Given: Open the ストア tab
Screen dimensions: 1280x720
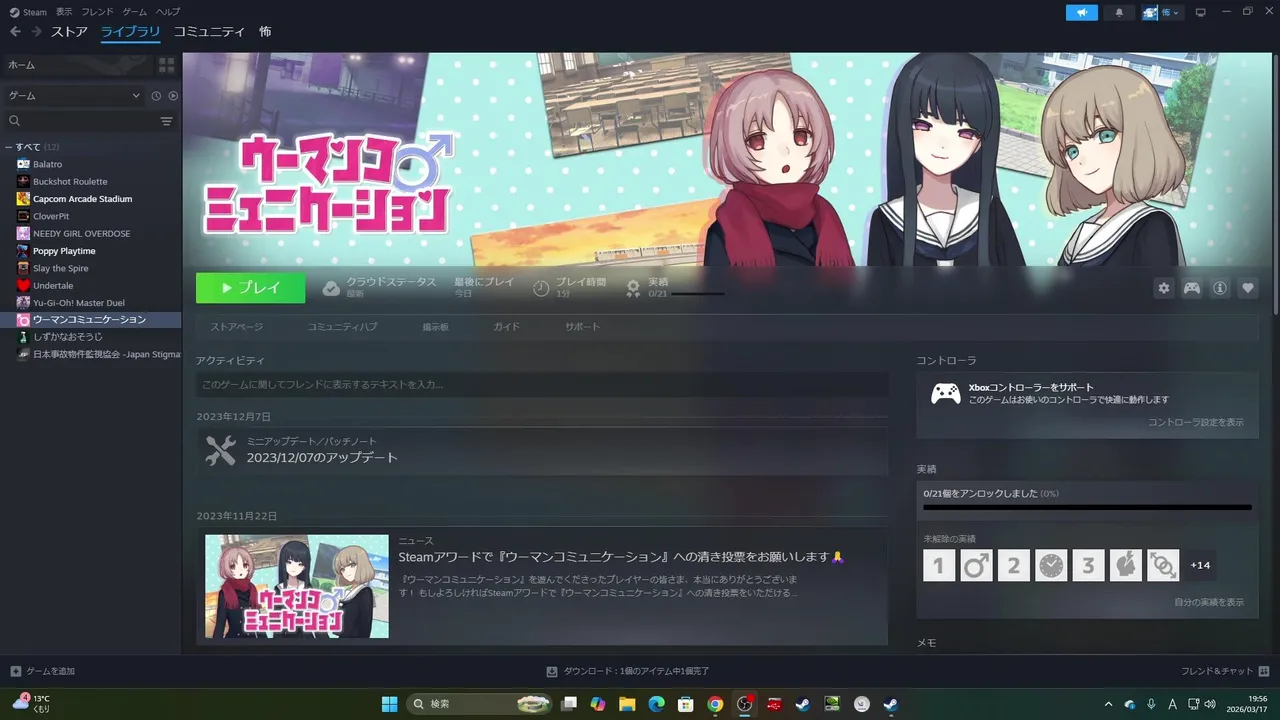Looking at the screenshot, I should pos(70,32).
